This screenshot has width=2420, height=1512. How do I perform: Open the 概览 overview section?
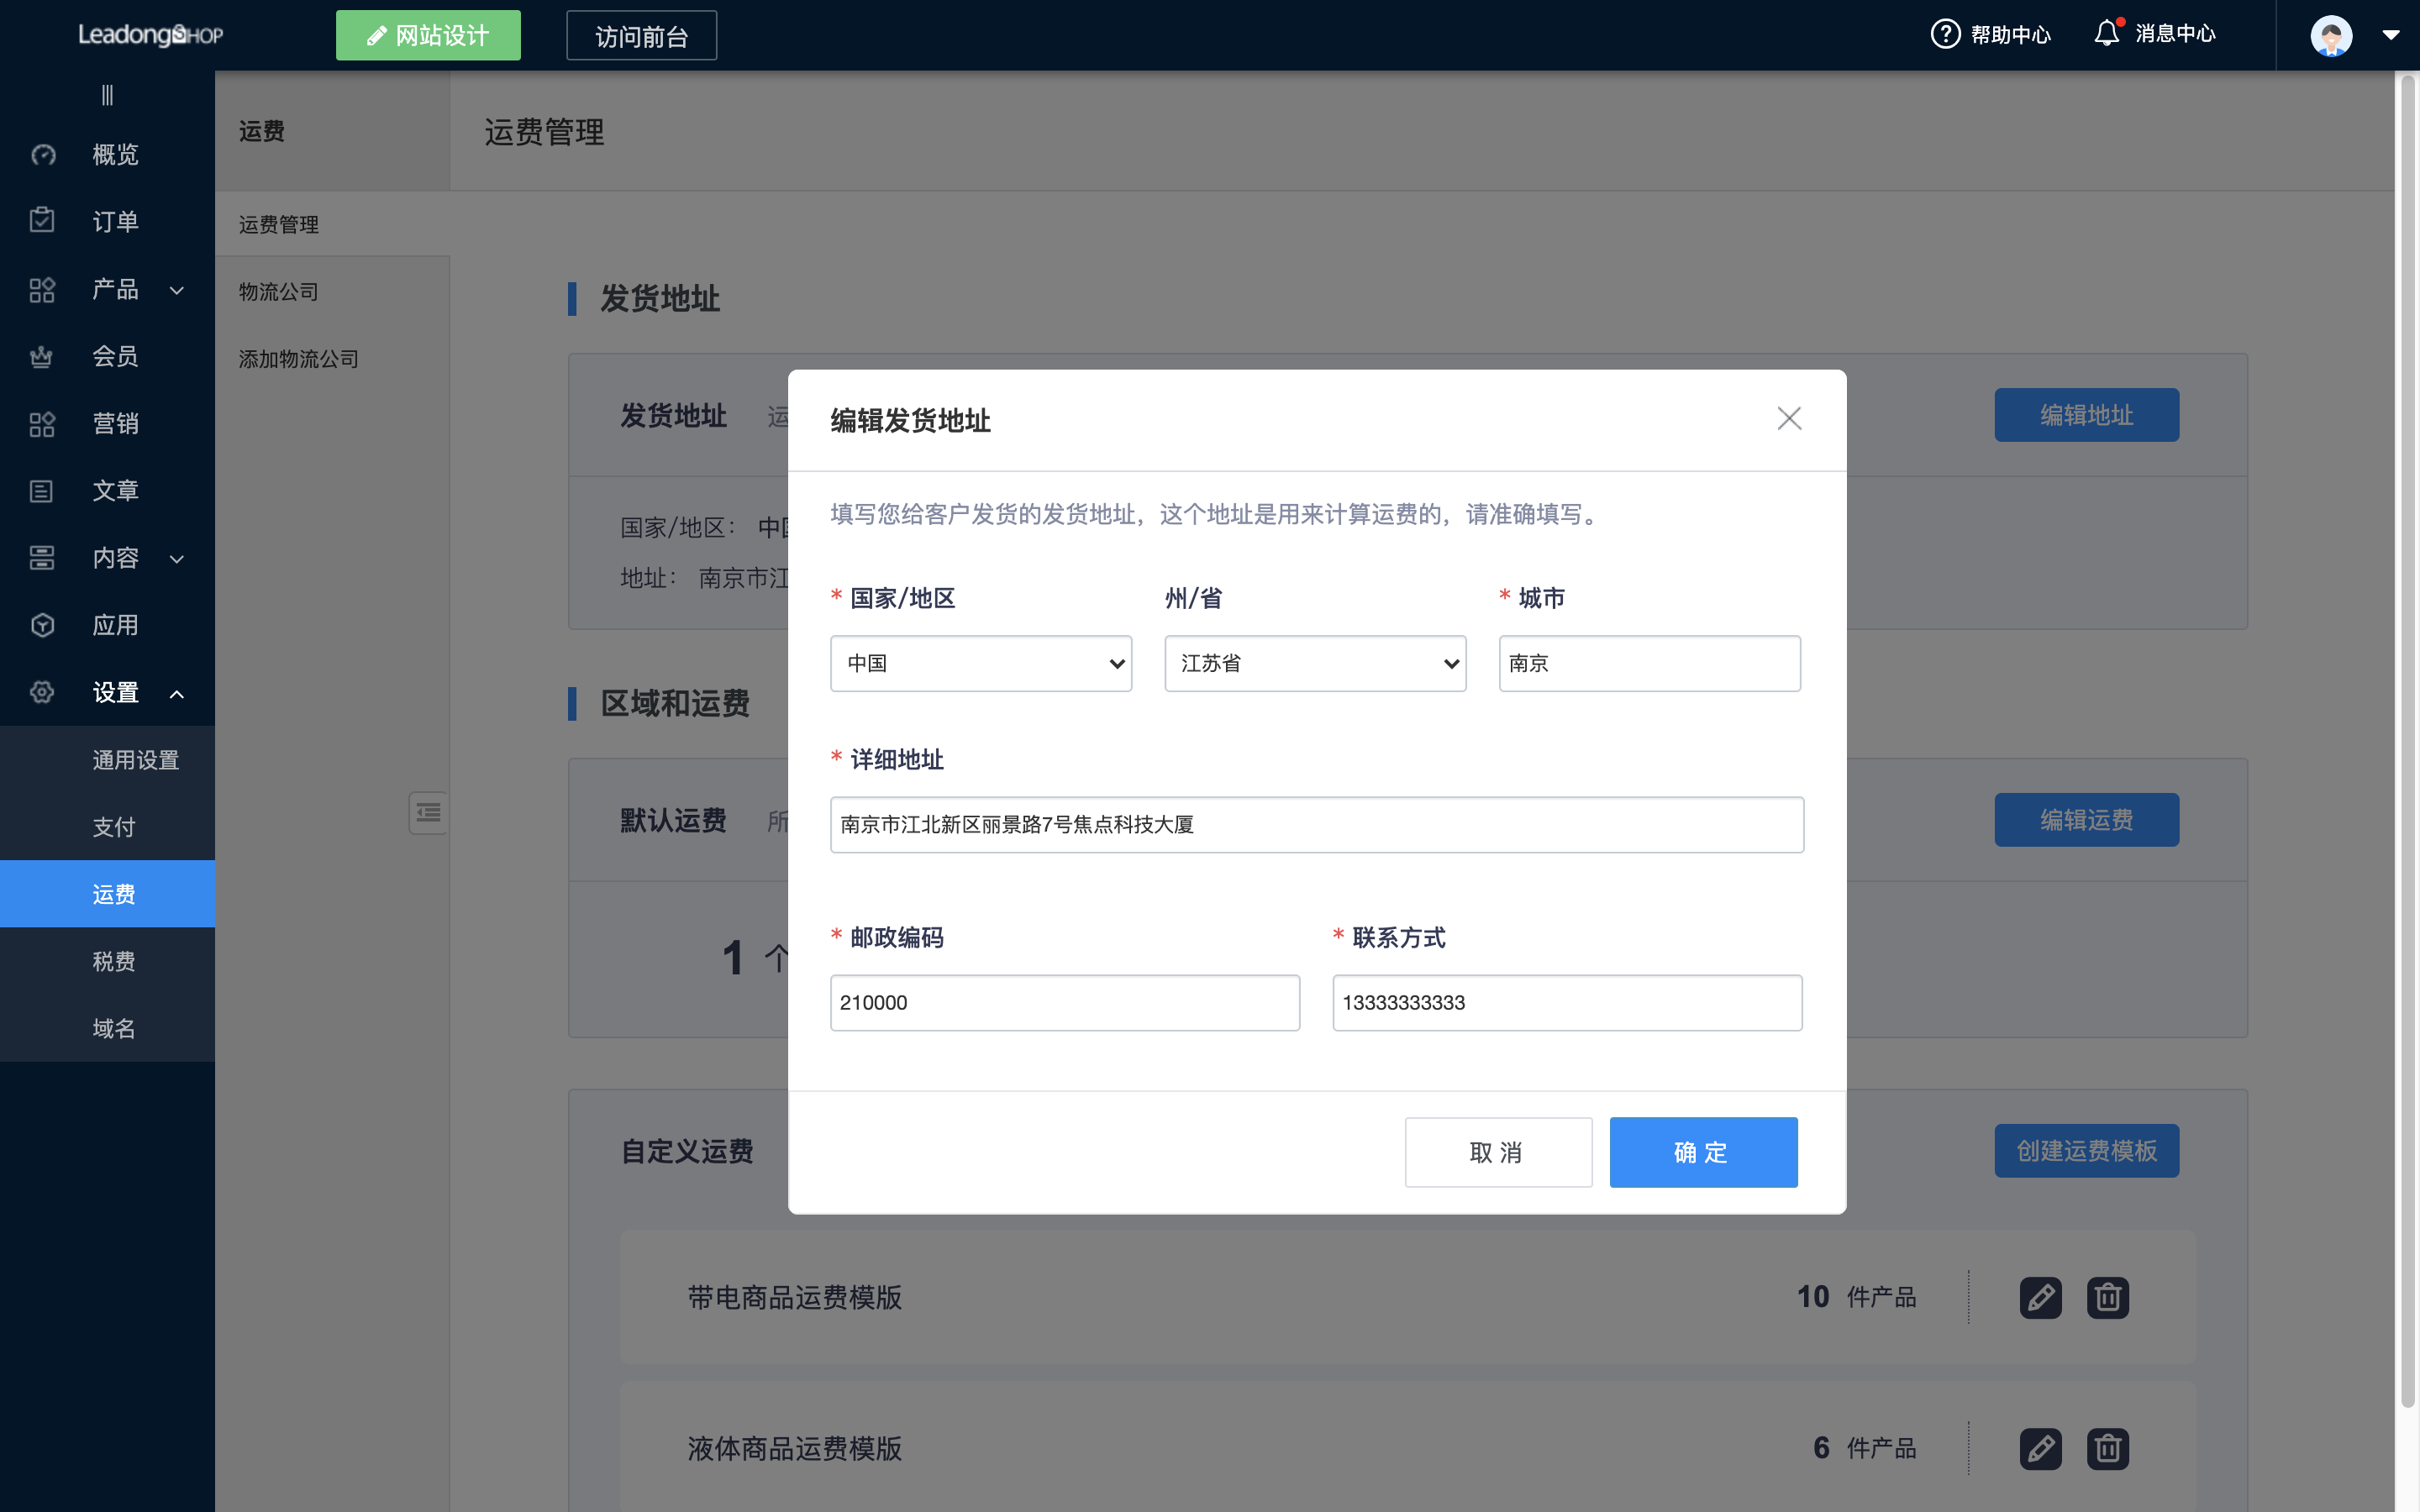114,154
